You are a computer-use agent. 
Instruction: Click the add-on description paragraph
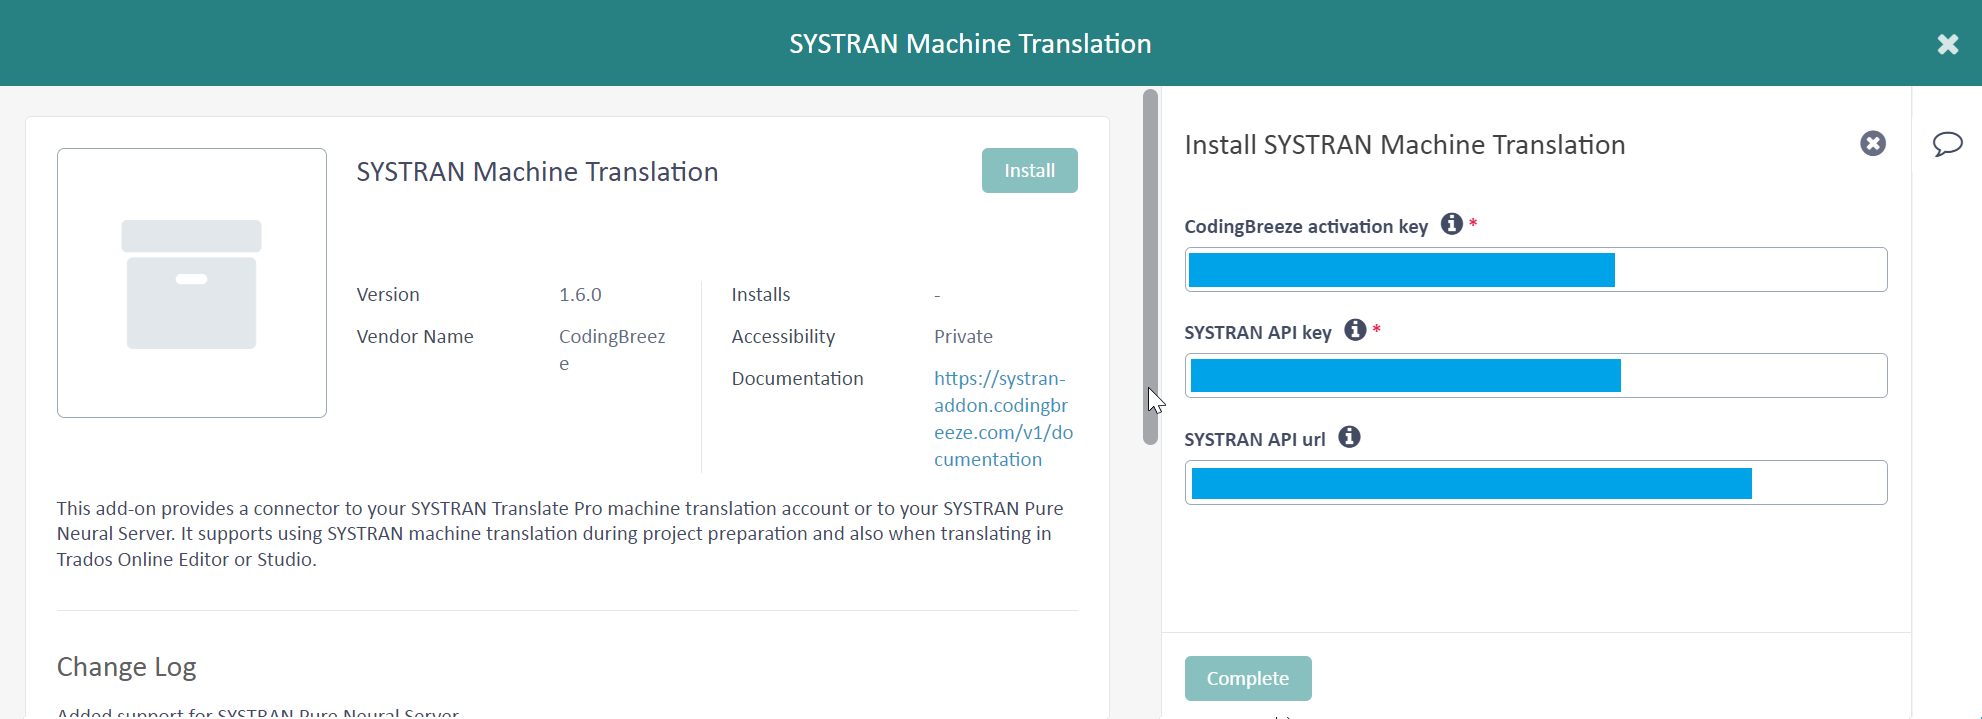(x=560, y=534)
